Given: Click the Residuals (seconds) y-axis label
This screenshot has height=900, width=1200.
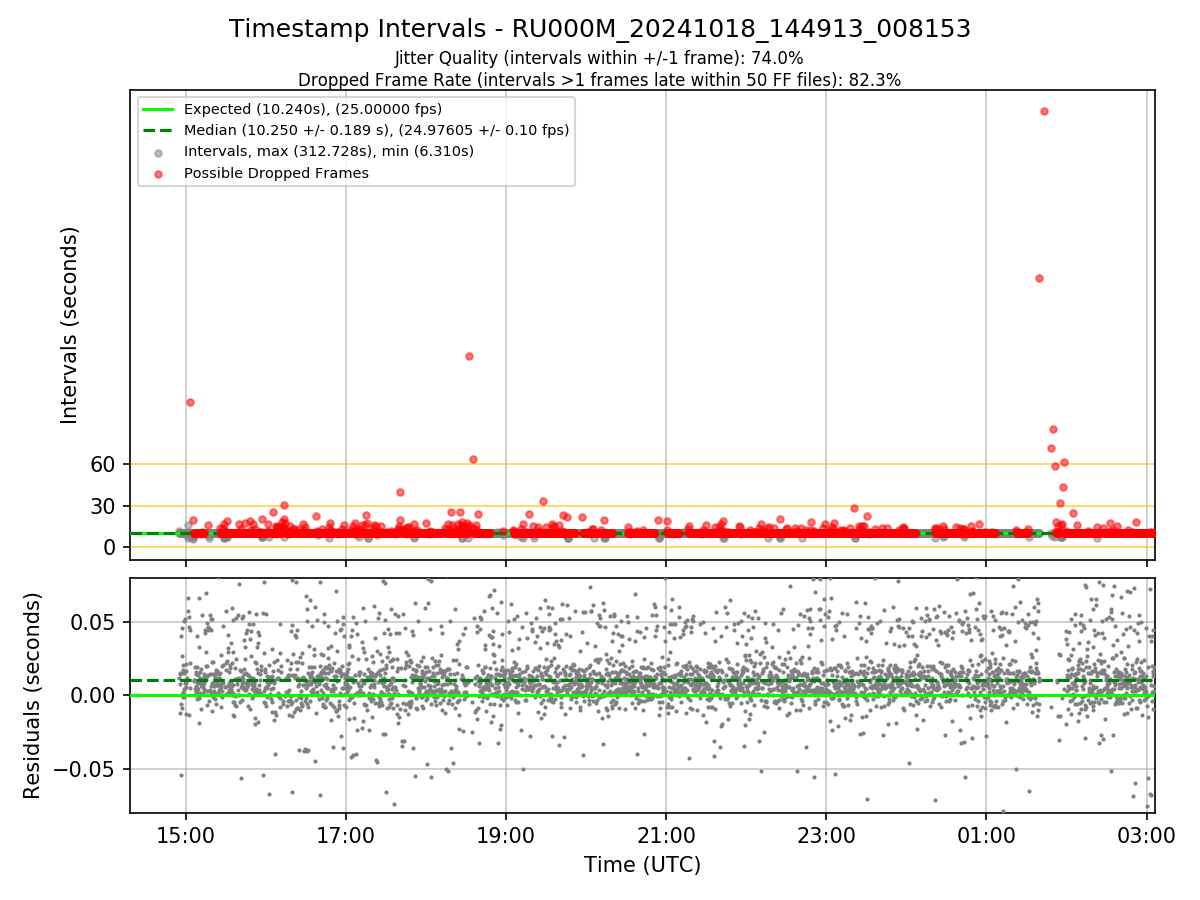Looking at the screenshot, I should [x=33, y=695].
